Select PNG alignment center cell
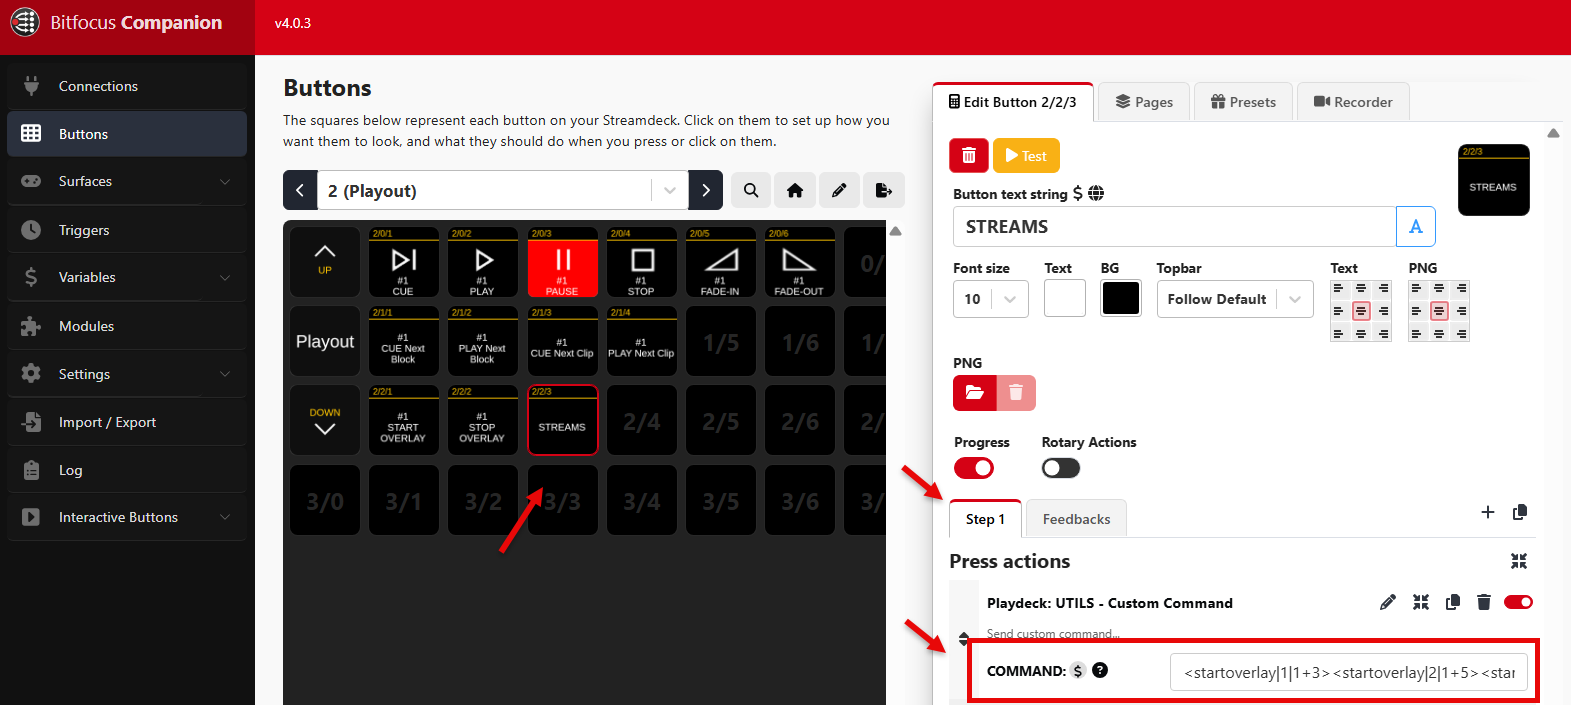Viewport: 1571px width, 705px height. 1439,311
